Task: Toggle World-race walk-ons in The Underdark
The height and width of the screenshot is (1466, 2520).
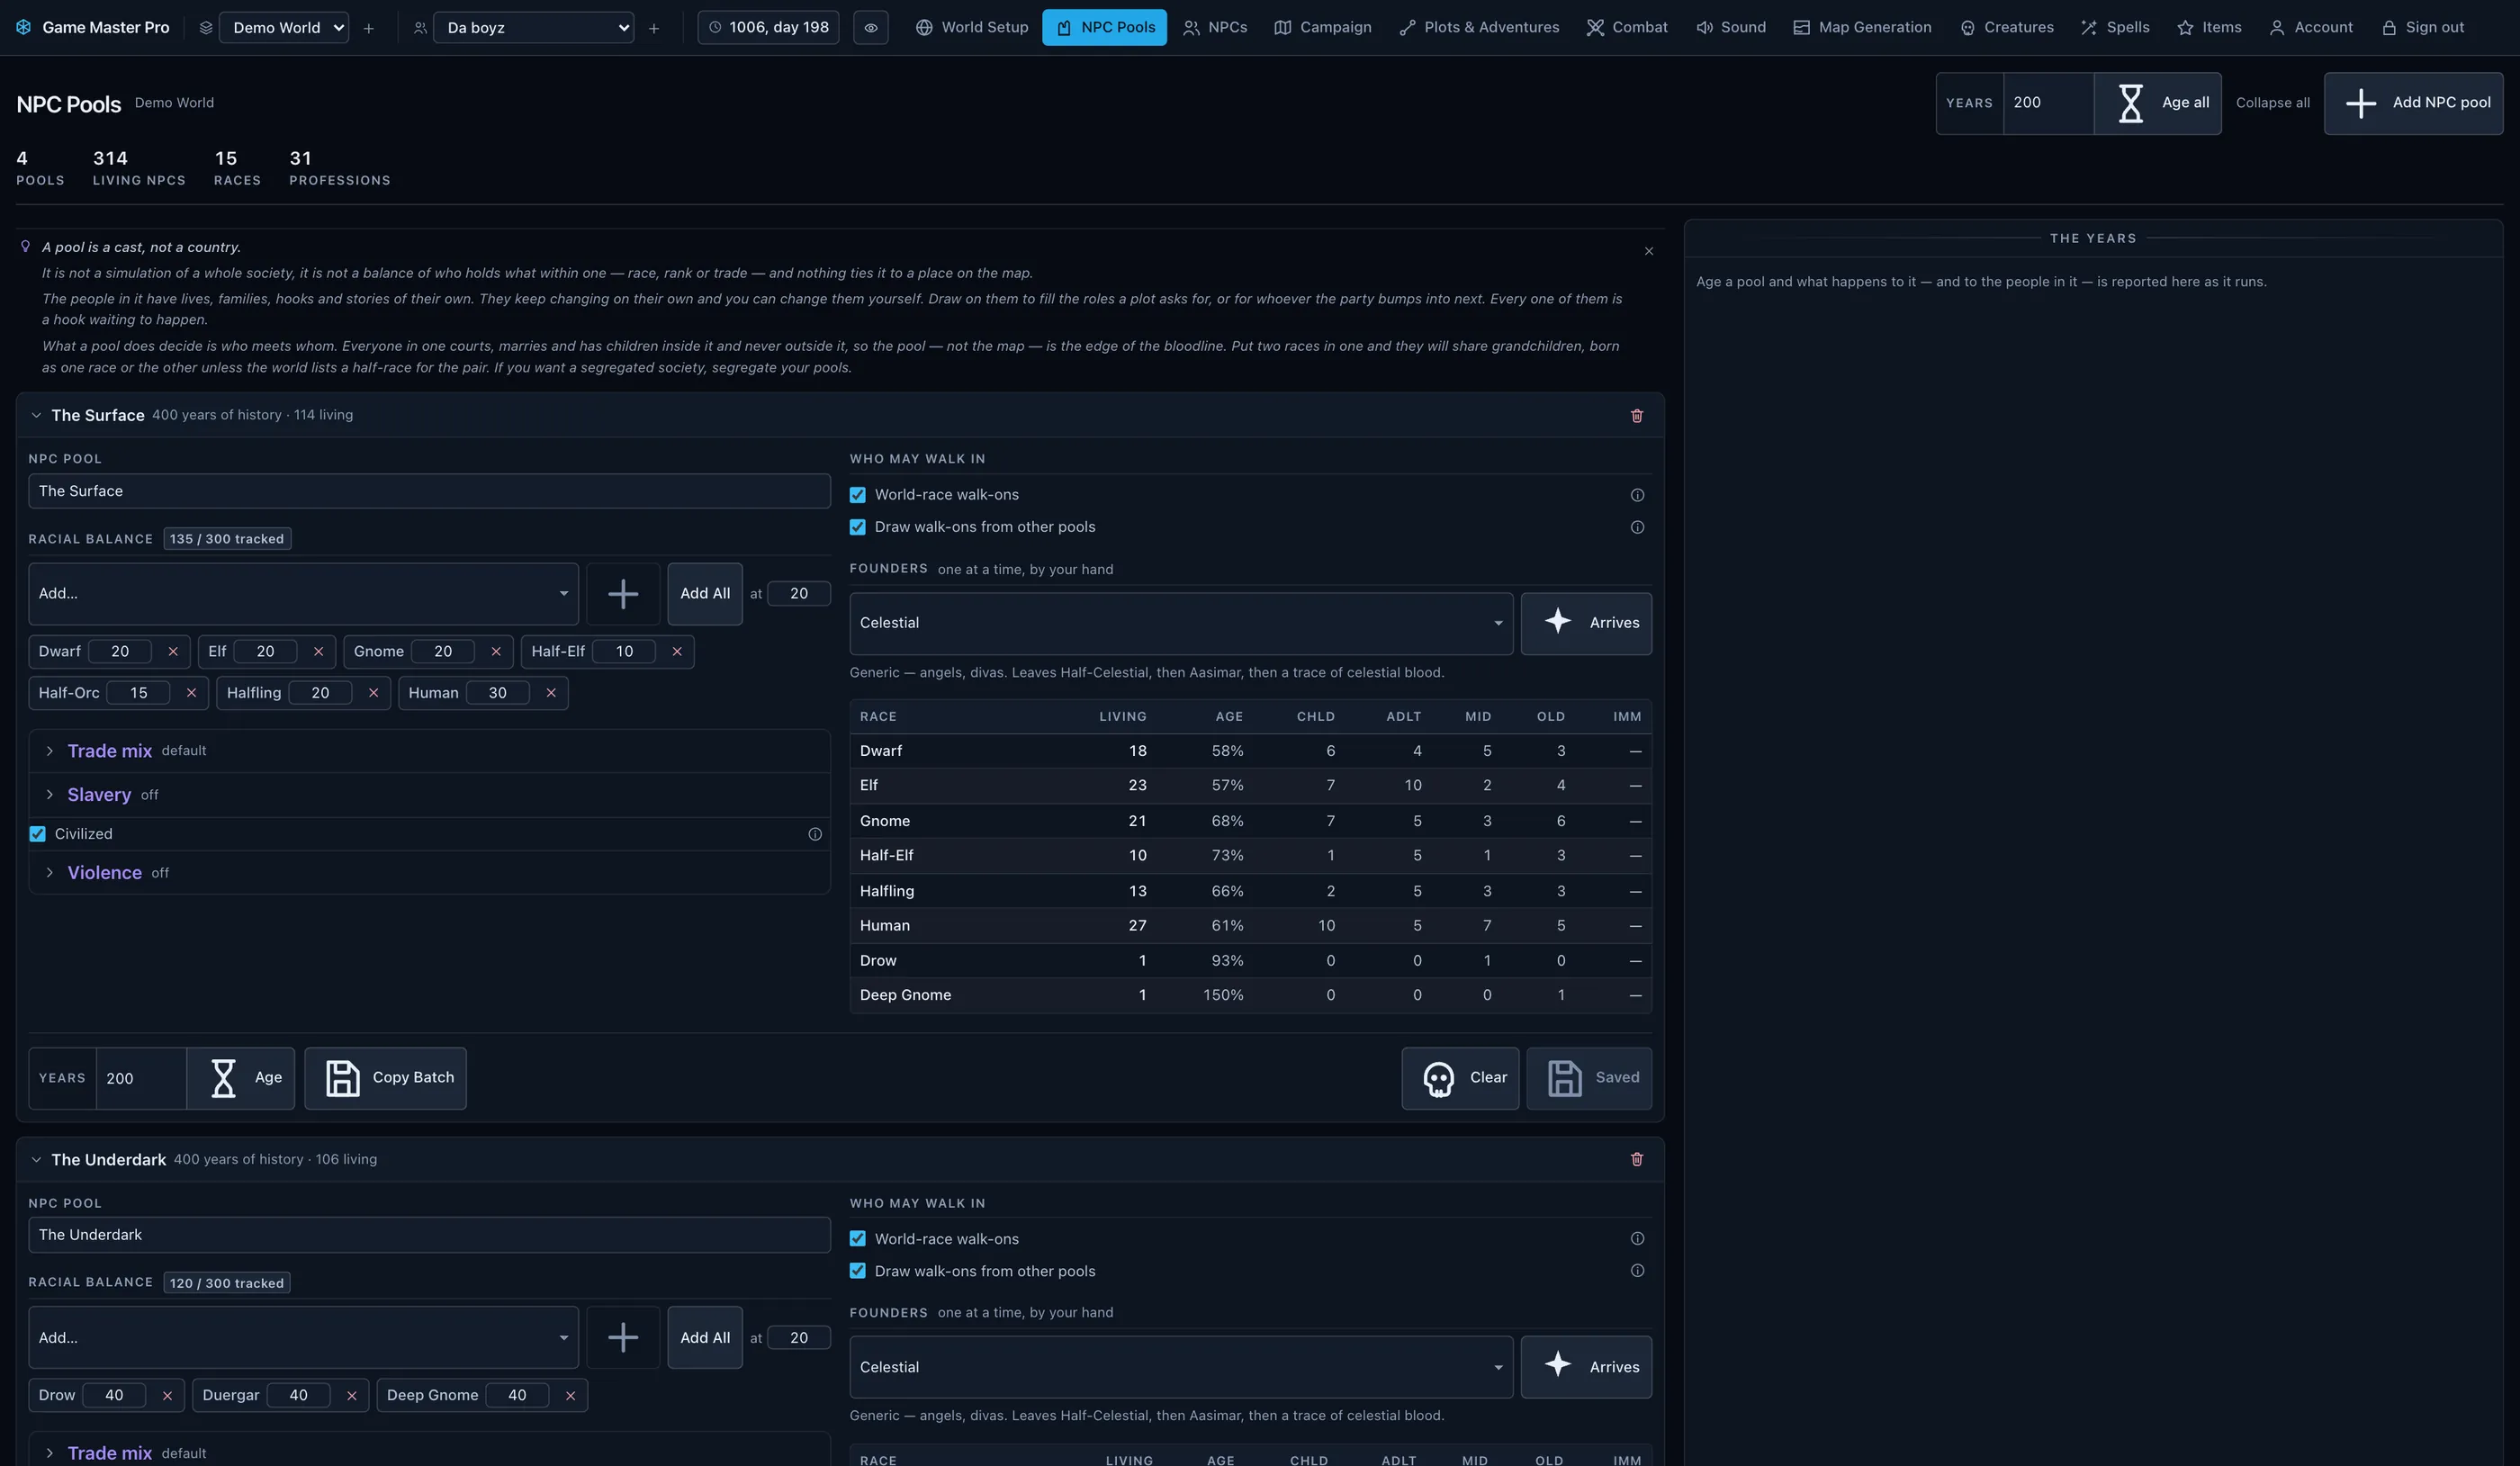Action: tap(858, 1238)
